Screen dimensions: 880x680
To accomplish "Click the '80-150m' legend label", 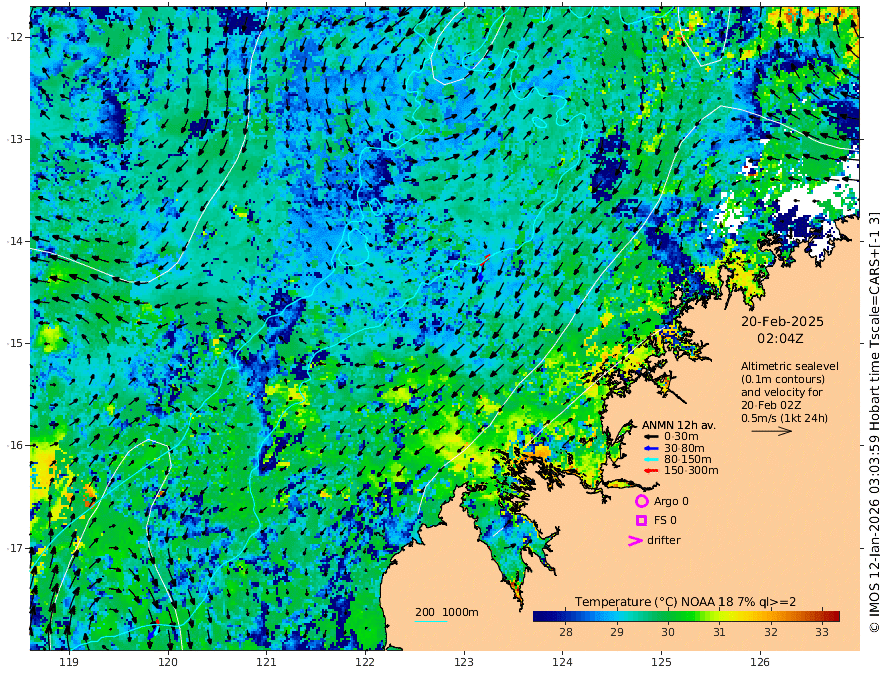I will pos(688,460).
